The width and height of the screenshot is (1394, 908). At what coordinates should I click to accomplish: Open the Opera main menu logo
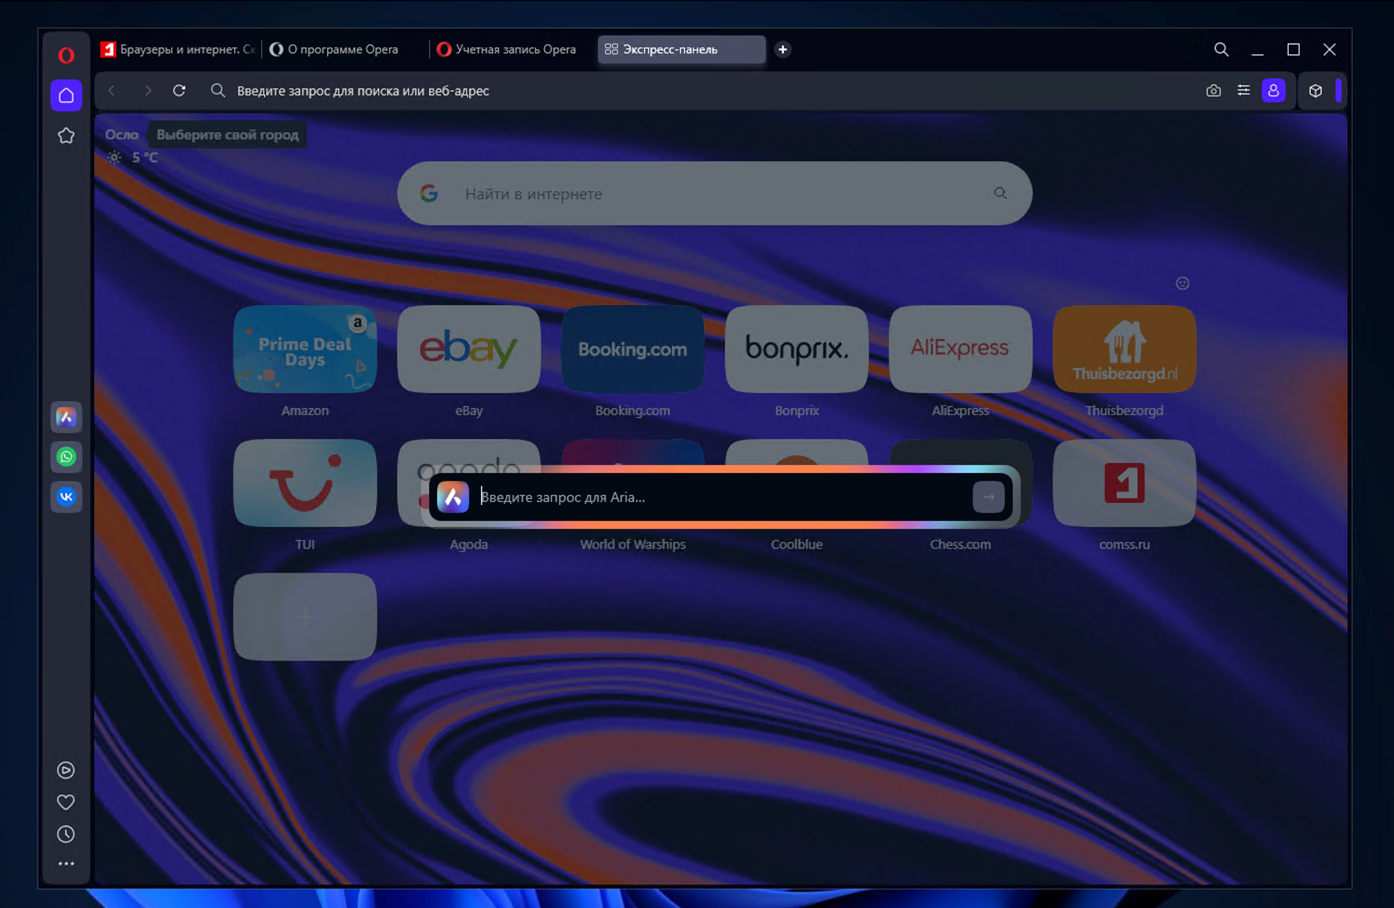[66, 55]
